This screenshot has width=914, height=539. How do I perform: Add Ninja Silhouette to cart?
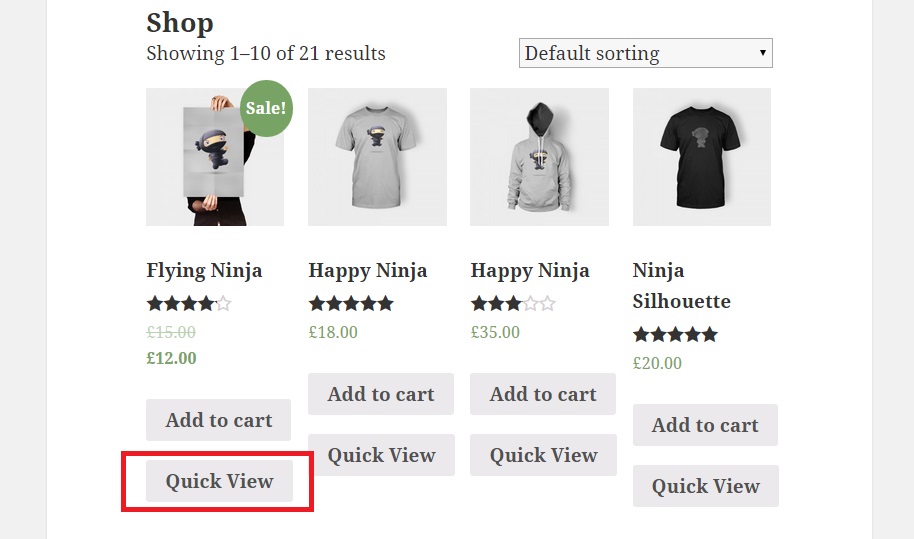(x=704, y=425)
